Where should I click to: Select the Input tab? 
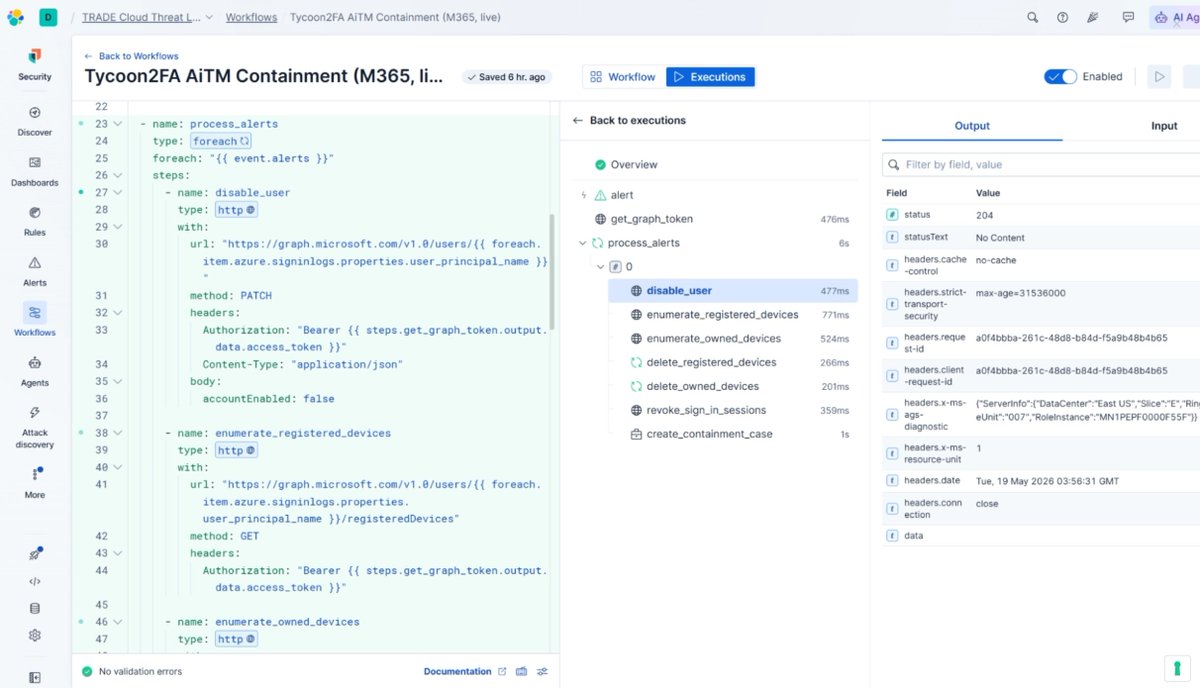click(1164, 126)
